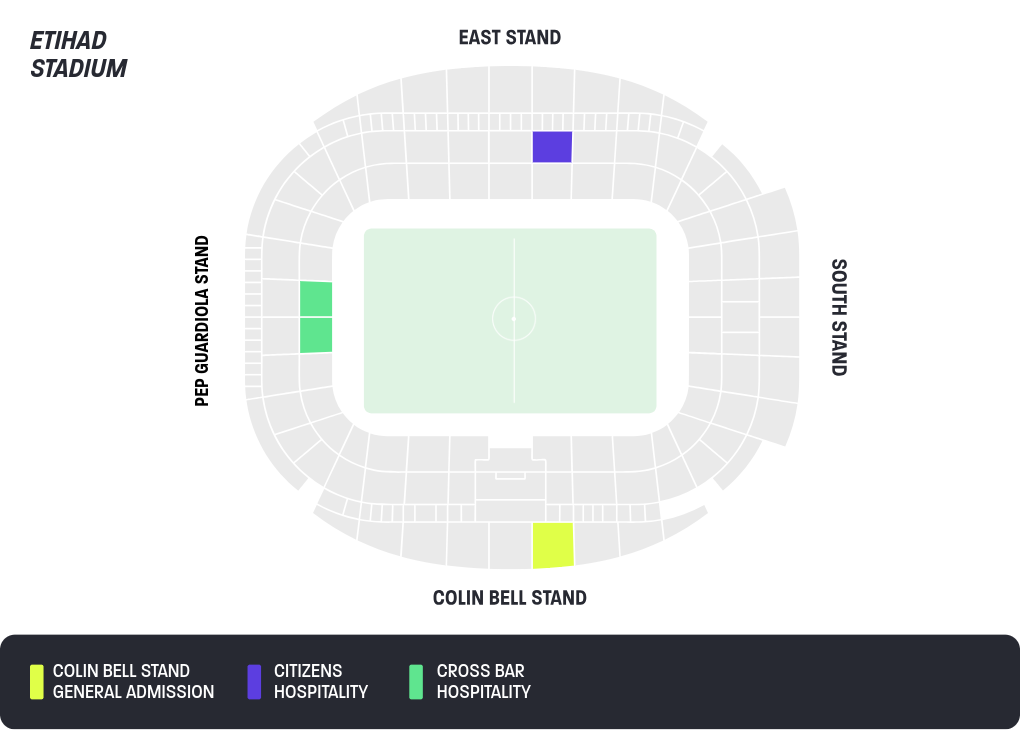Click the Colin Bell Stand label below the map
Viewport: 1020px width, 730px height.
[x=510, y=598]
